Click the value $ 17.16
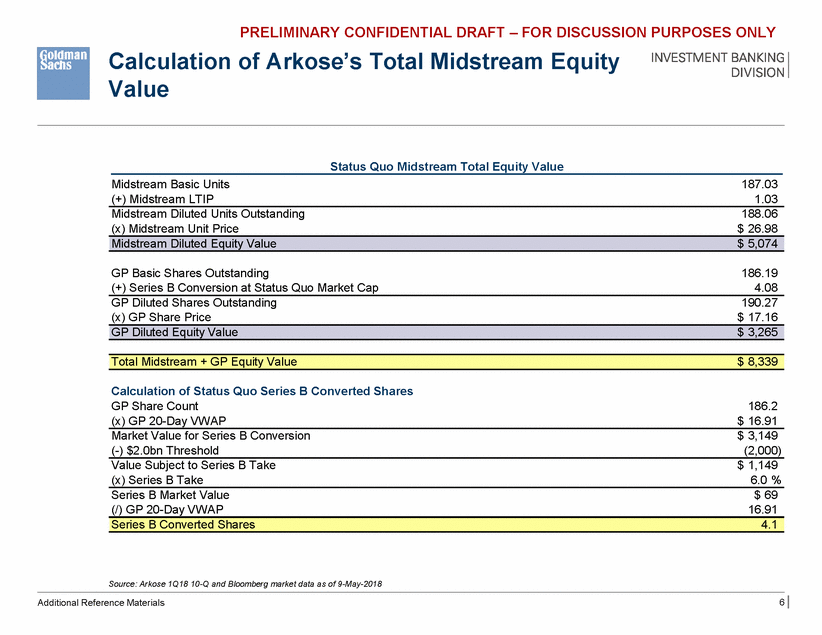The width and height of the screenshot is (822, 635). point(758,317)
